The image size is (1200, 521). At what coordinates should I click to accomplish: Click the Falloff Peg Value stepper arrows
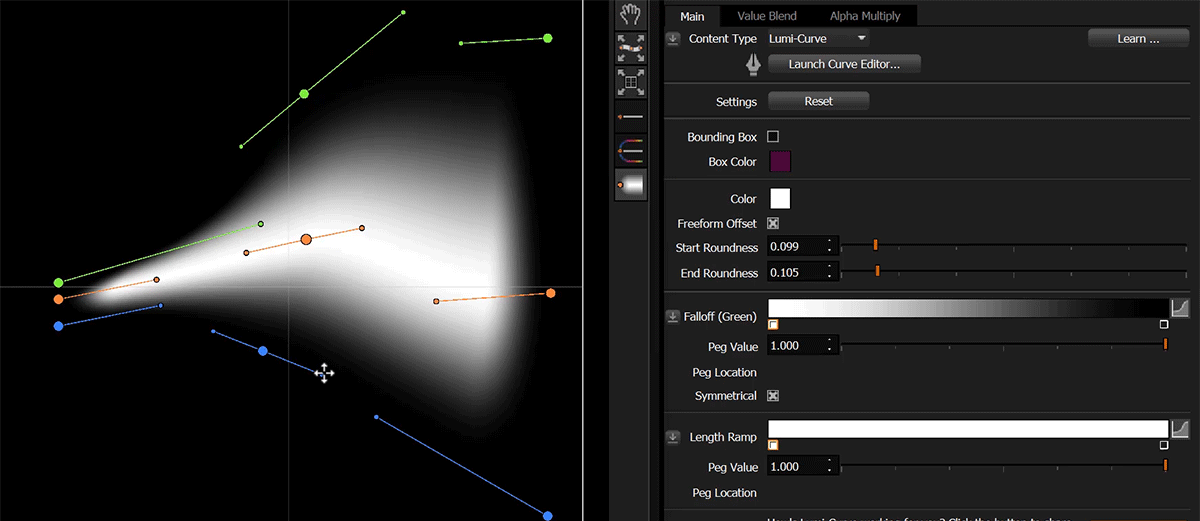831,347
